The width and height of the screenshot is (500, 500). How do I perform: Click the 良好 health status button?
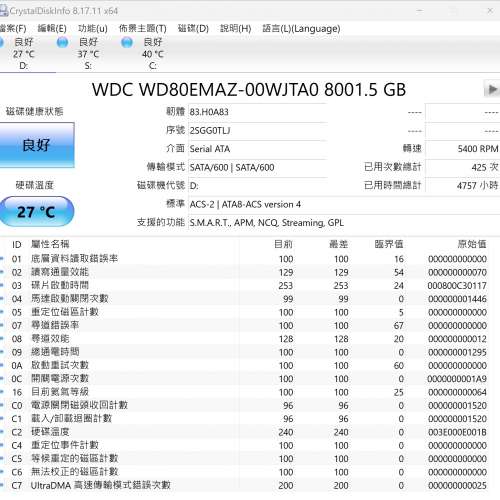coord(37,145)
